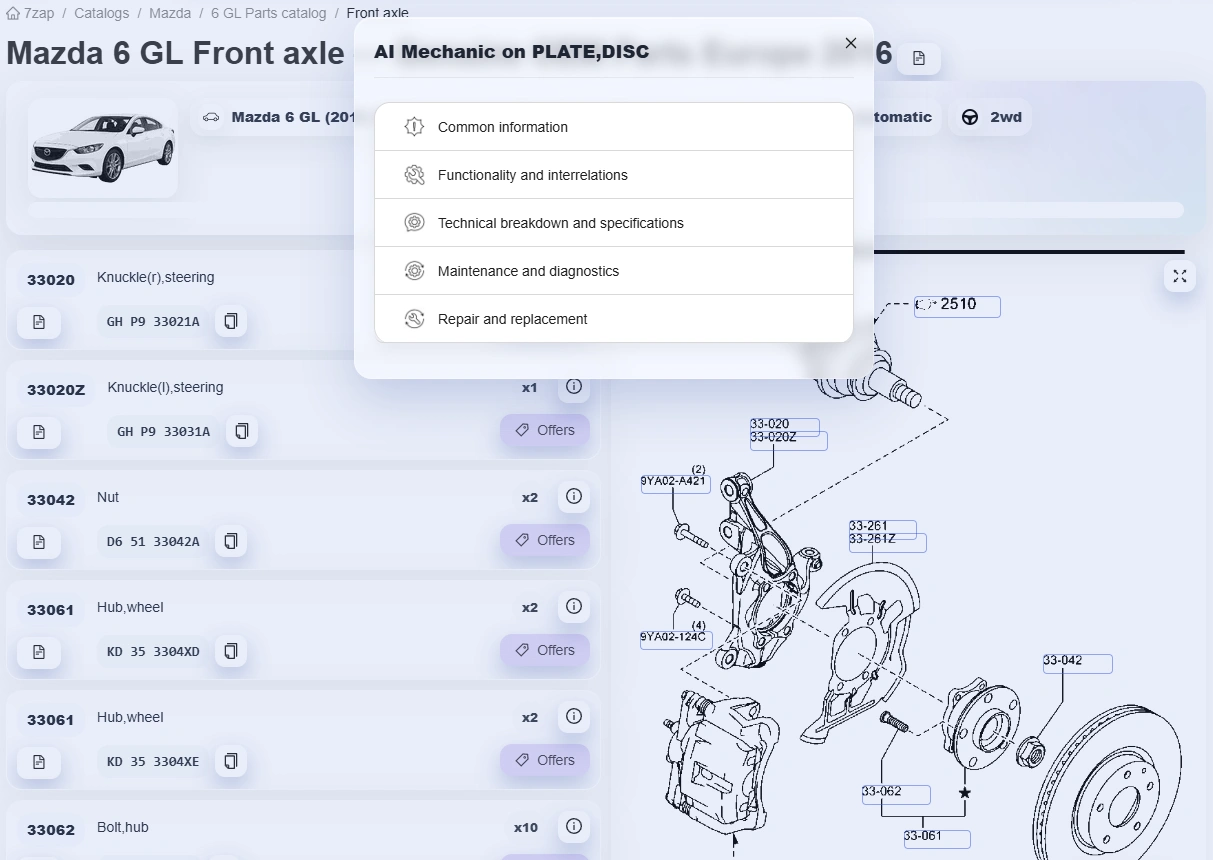Copy part number D6 51 33042A
This screenshot has height=860, width=1213.
[x=231, y=541]
